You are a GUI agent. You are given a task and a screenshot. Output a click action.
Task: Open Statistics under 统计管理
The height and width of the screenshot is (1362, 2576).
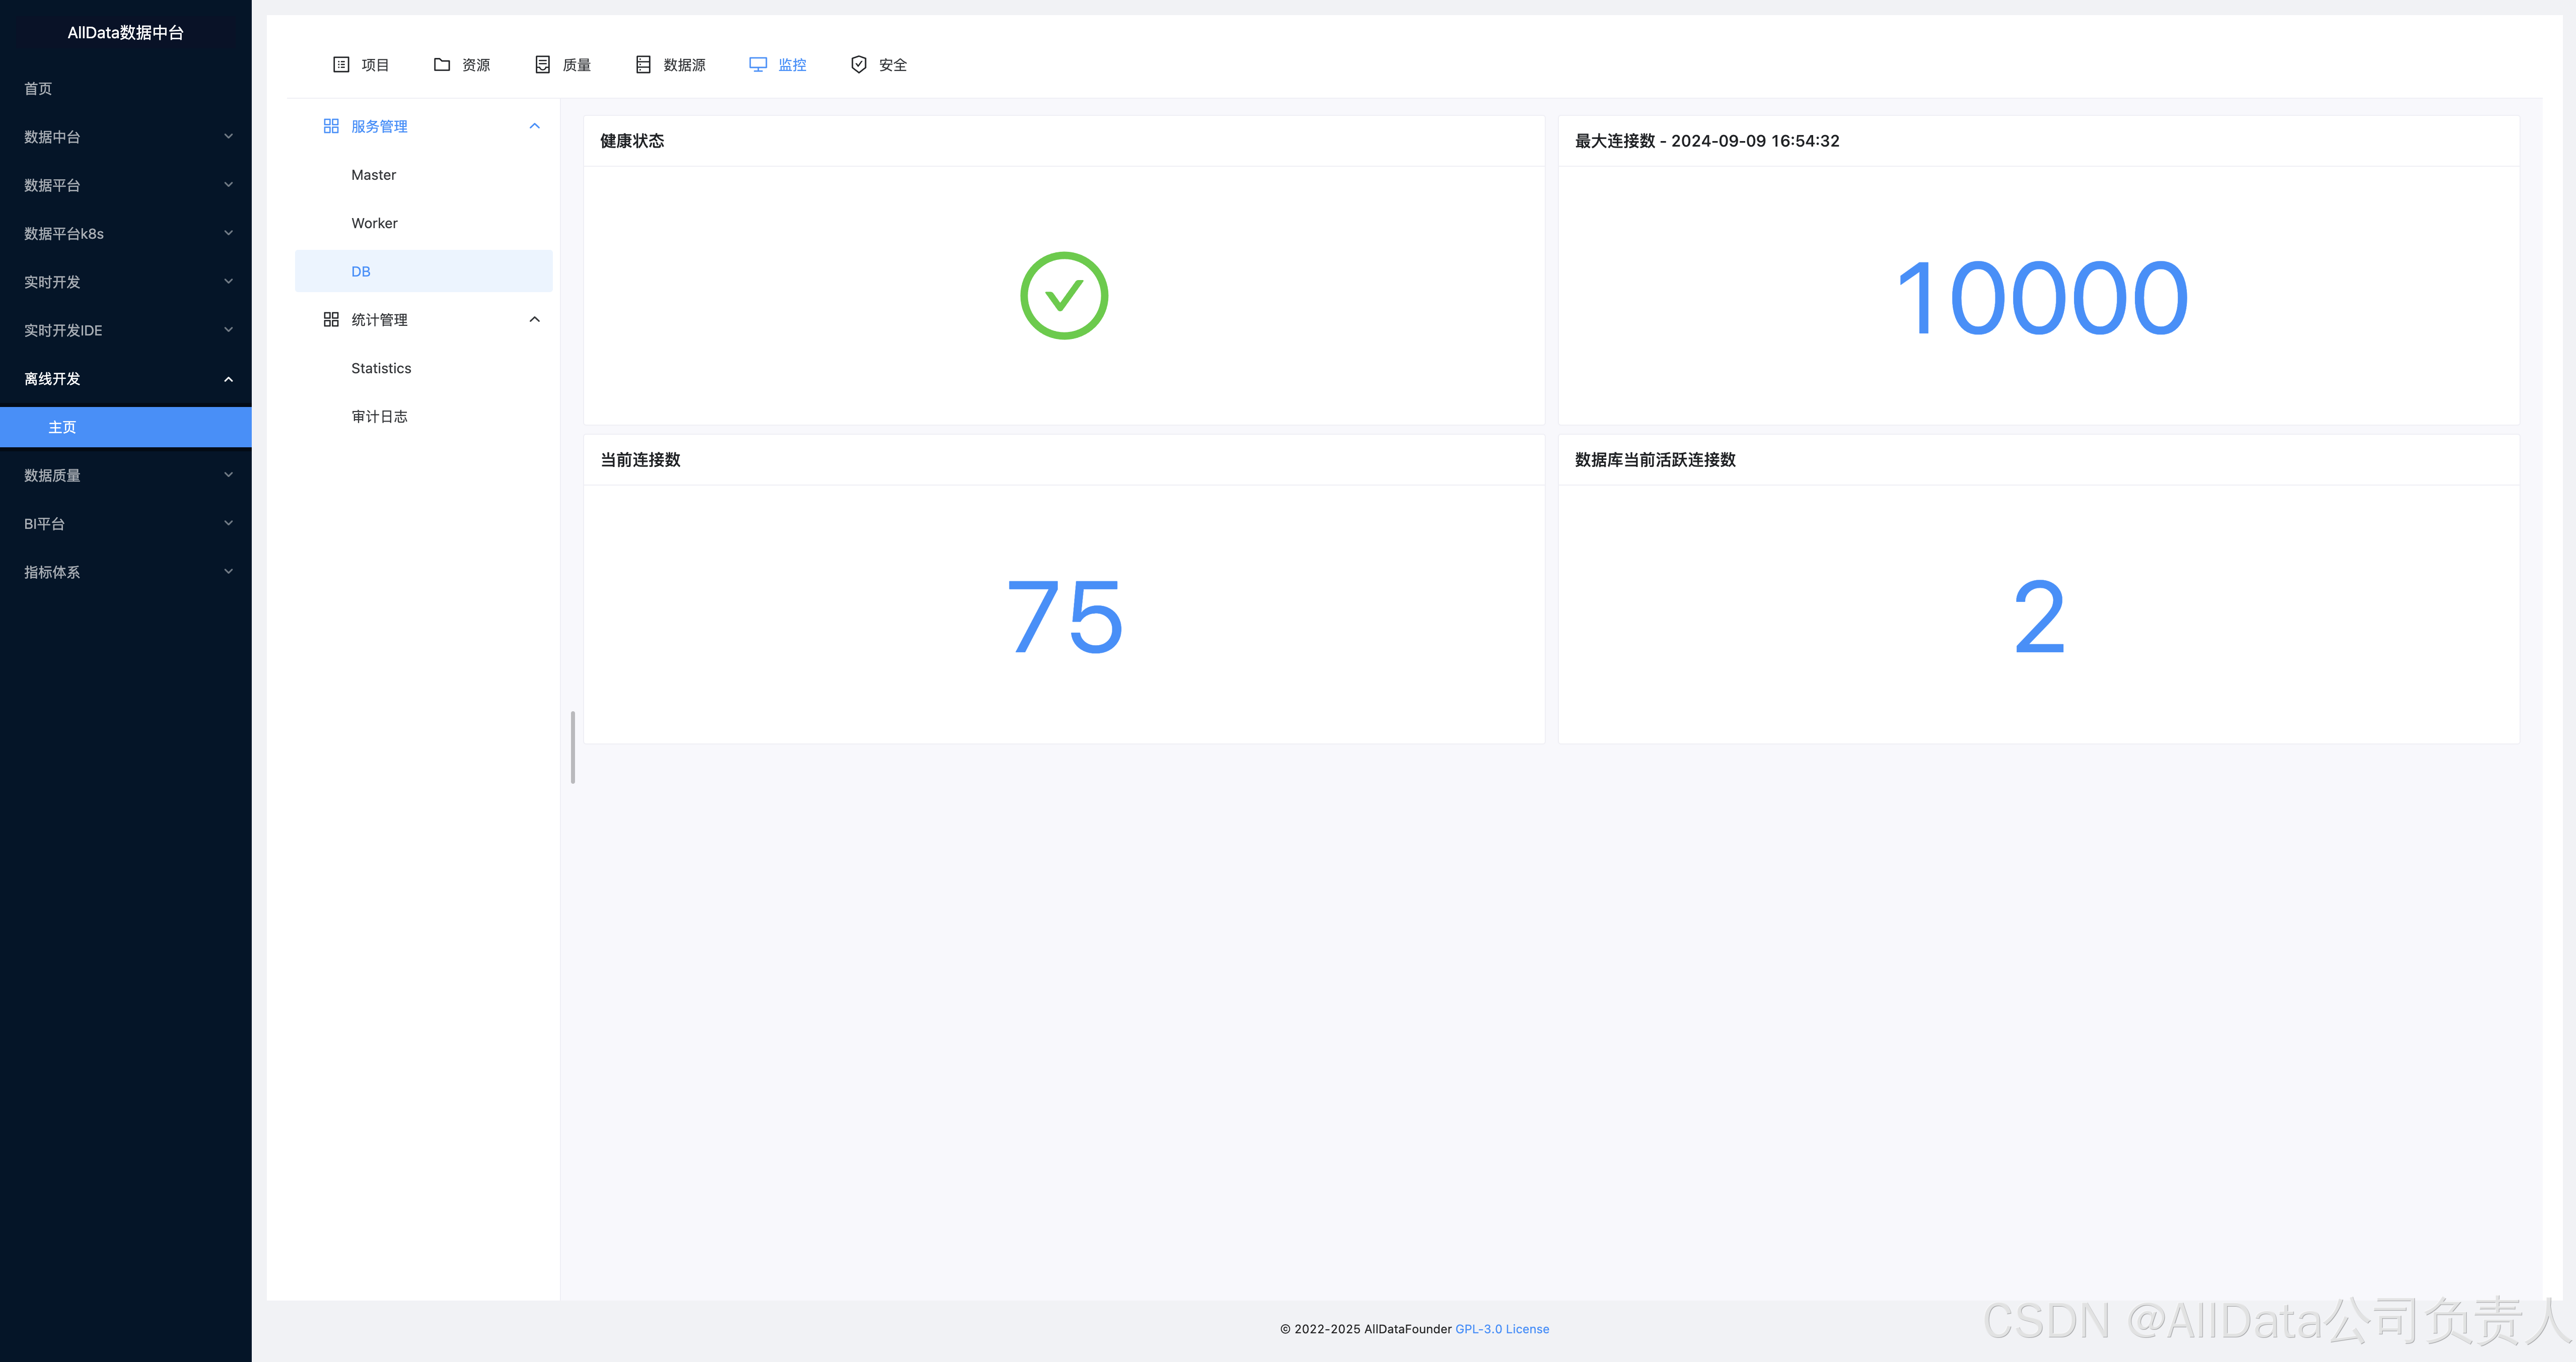coord(381,368)
